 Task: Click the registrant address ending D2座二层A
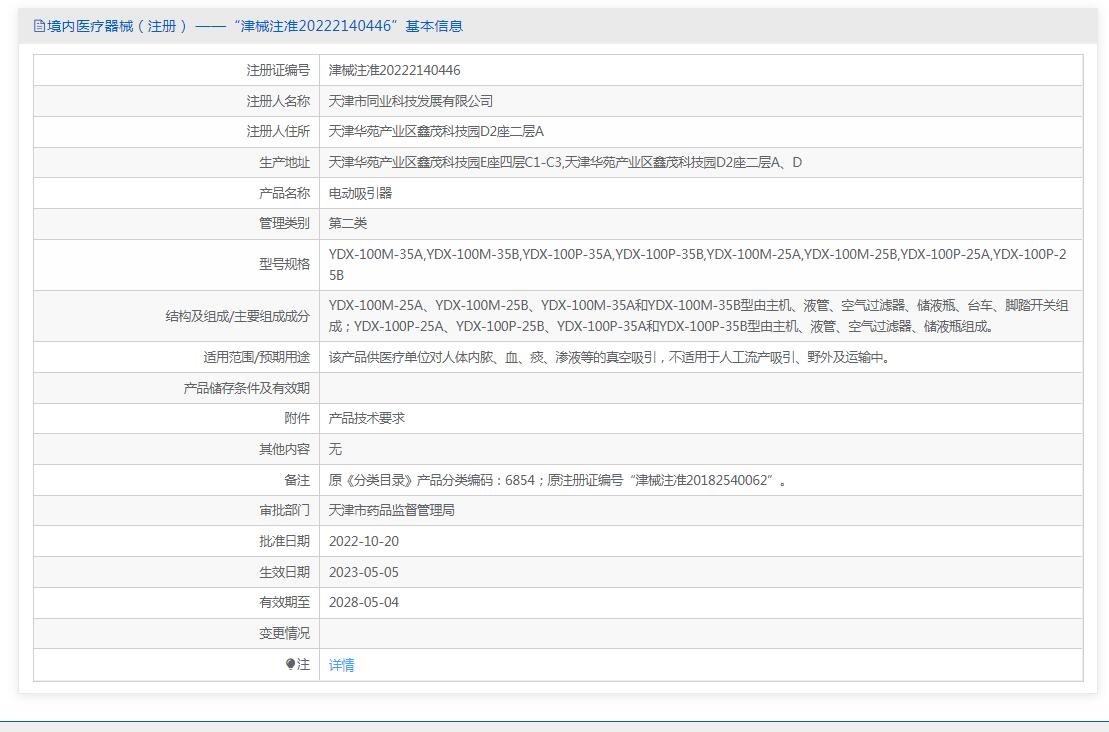(x=436, y=131)
